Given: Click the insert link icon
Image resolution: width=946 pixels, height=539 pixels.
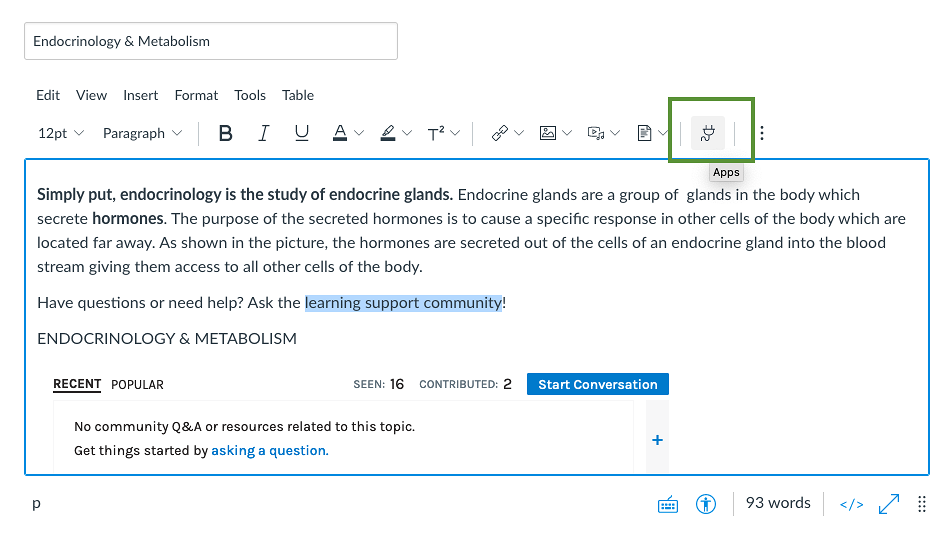Looking at the screenshot, I should pos(500,133).
